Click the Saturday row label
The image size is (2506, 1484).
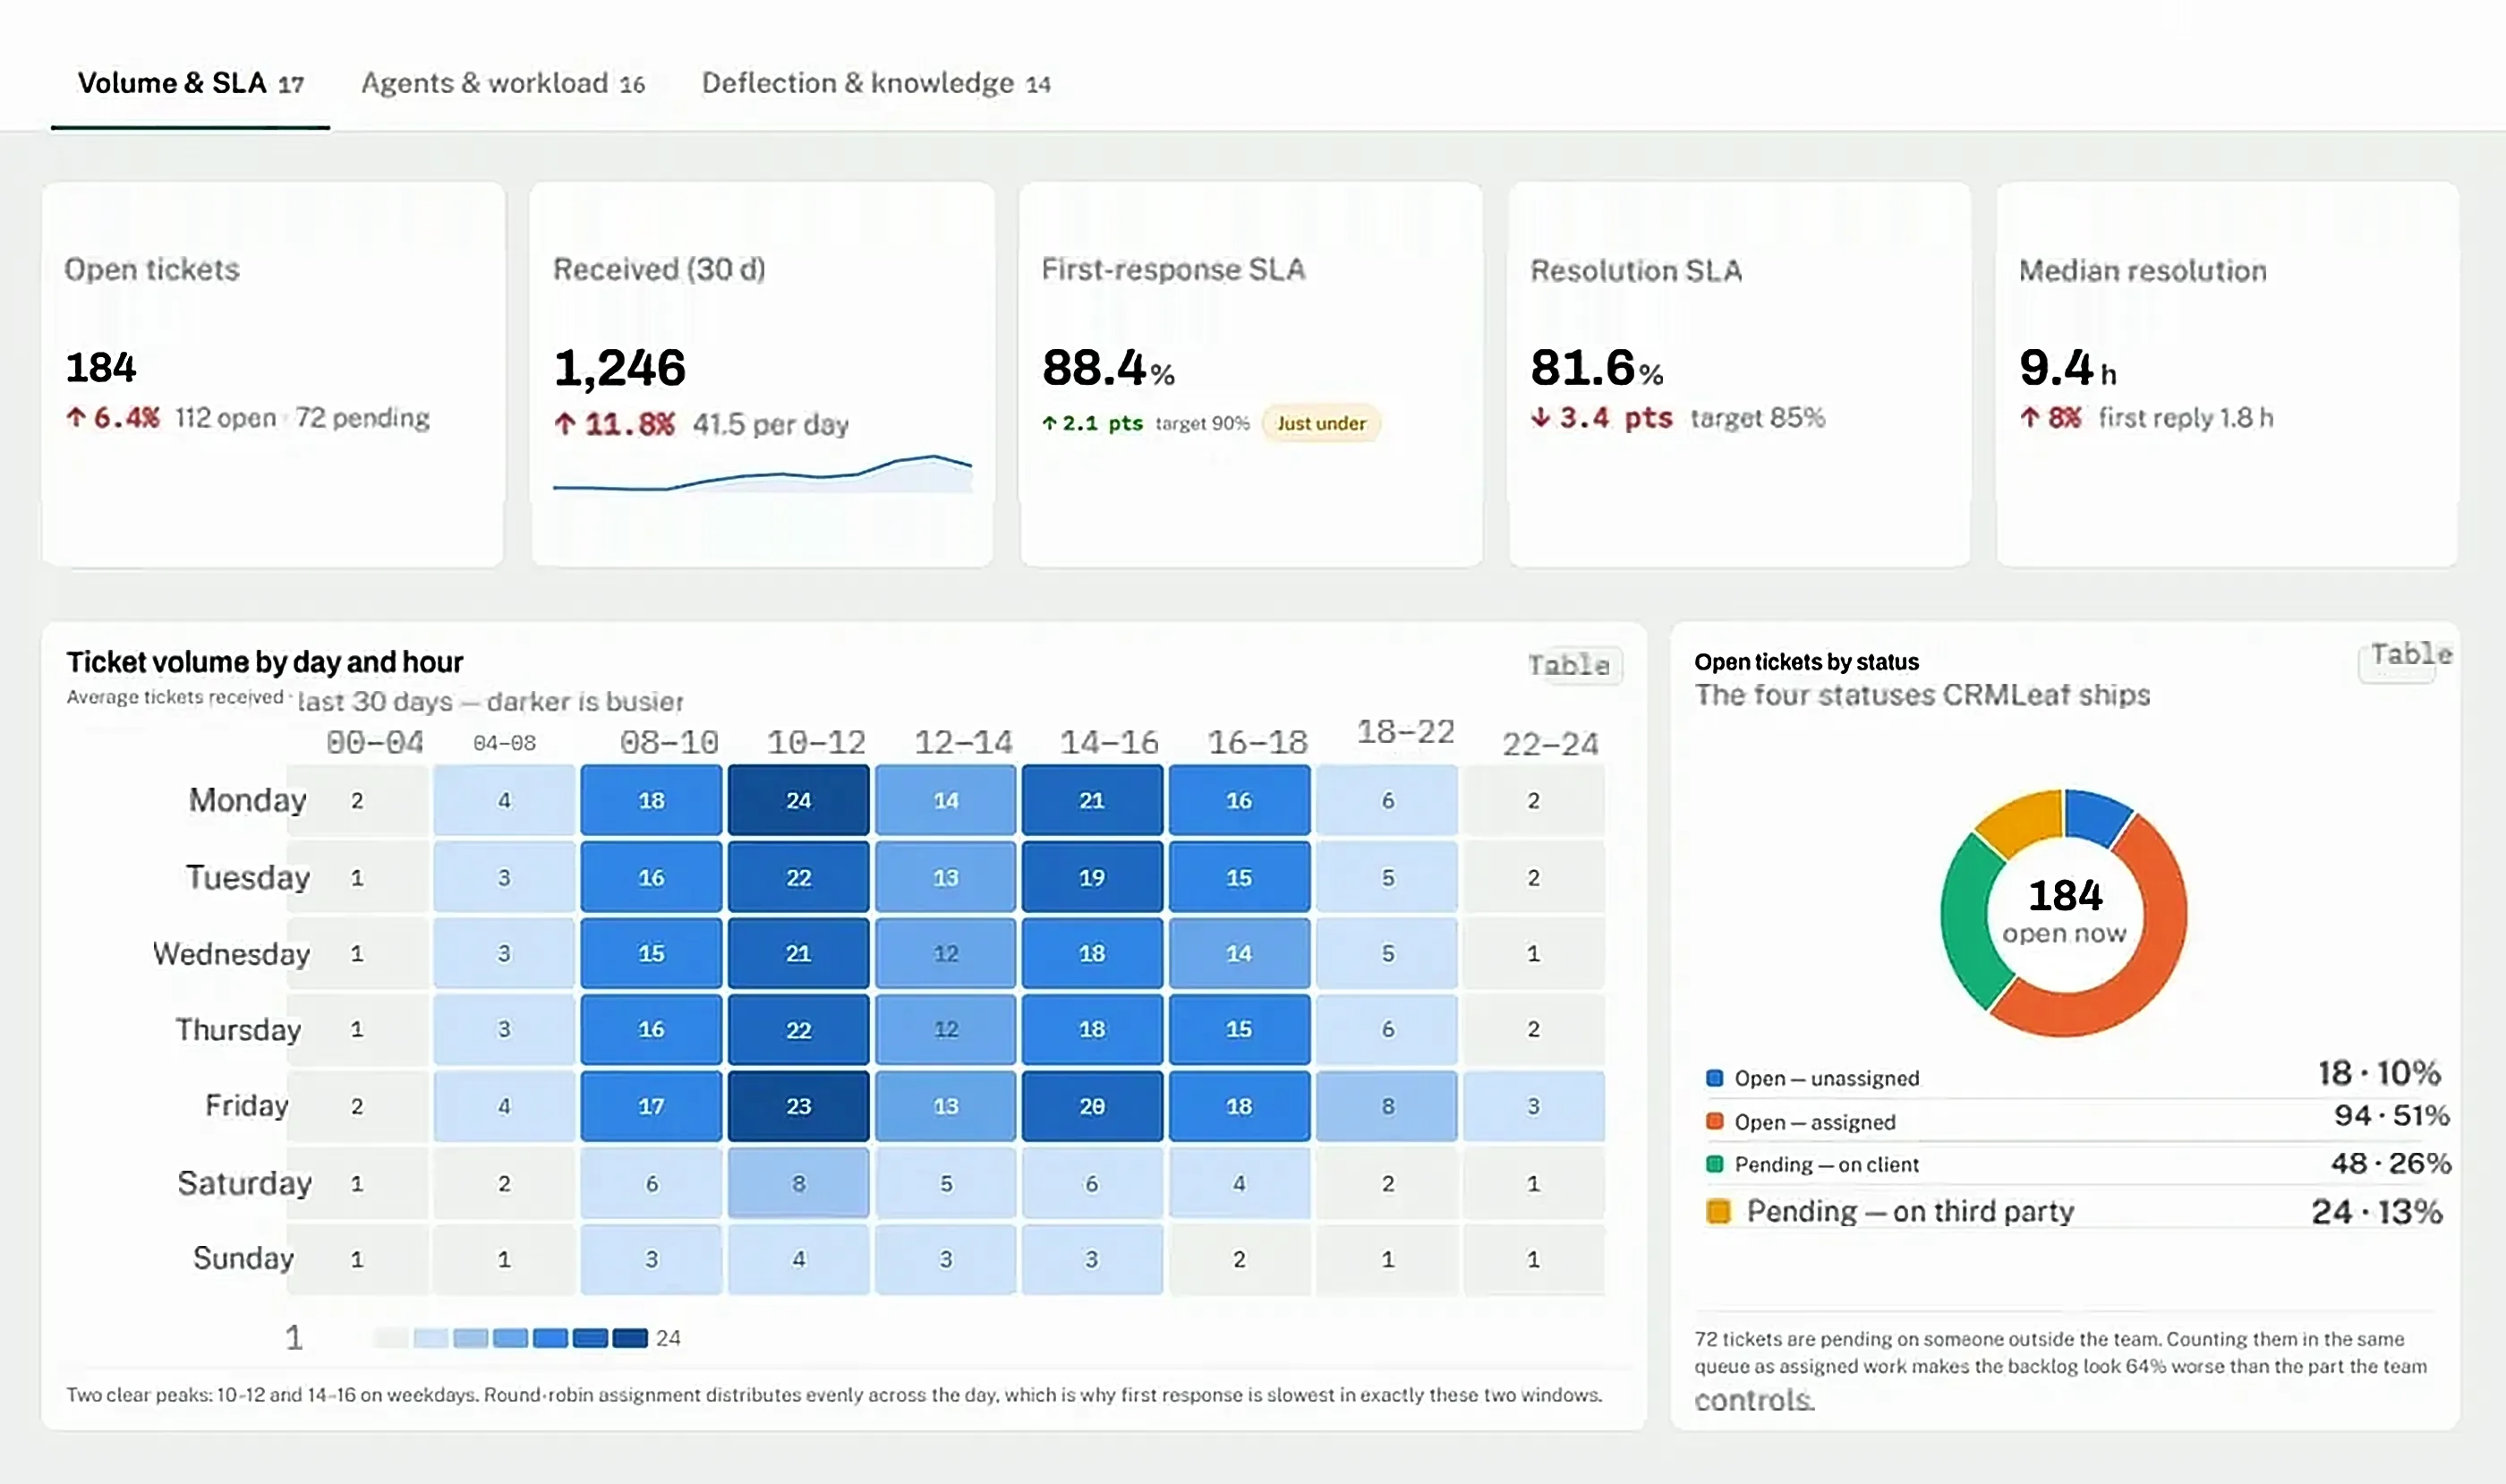pos(244,1183)
